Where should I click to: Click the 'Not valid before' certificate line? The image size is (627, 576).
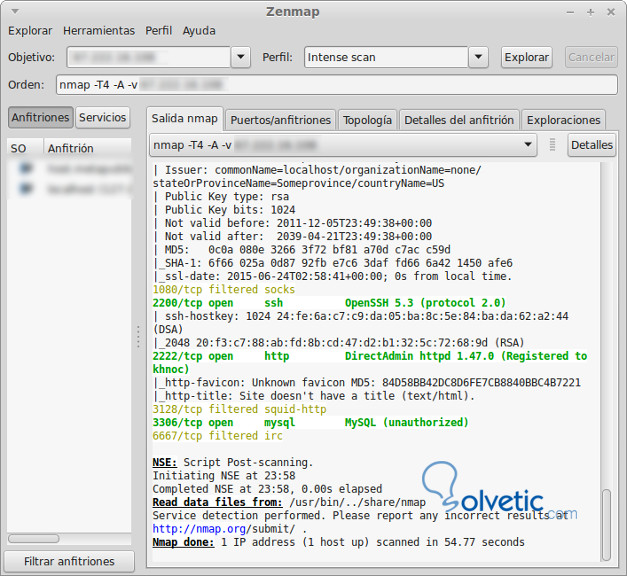292,223
